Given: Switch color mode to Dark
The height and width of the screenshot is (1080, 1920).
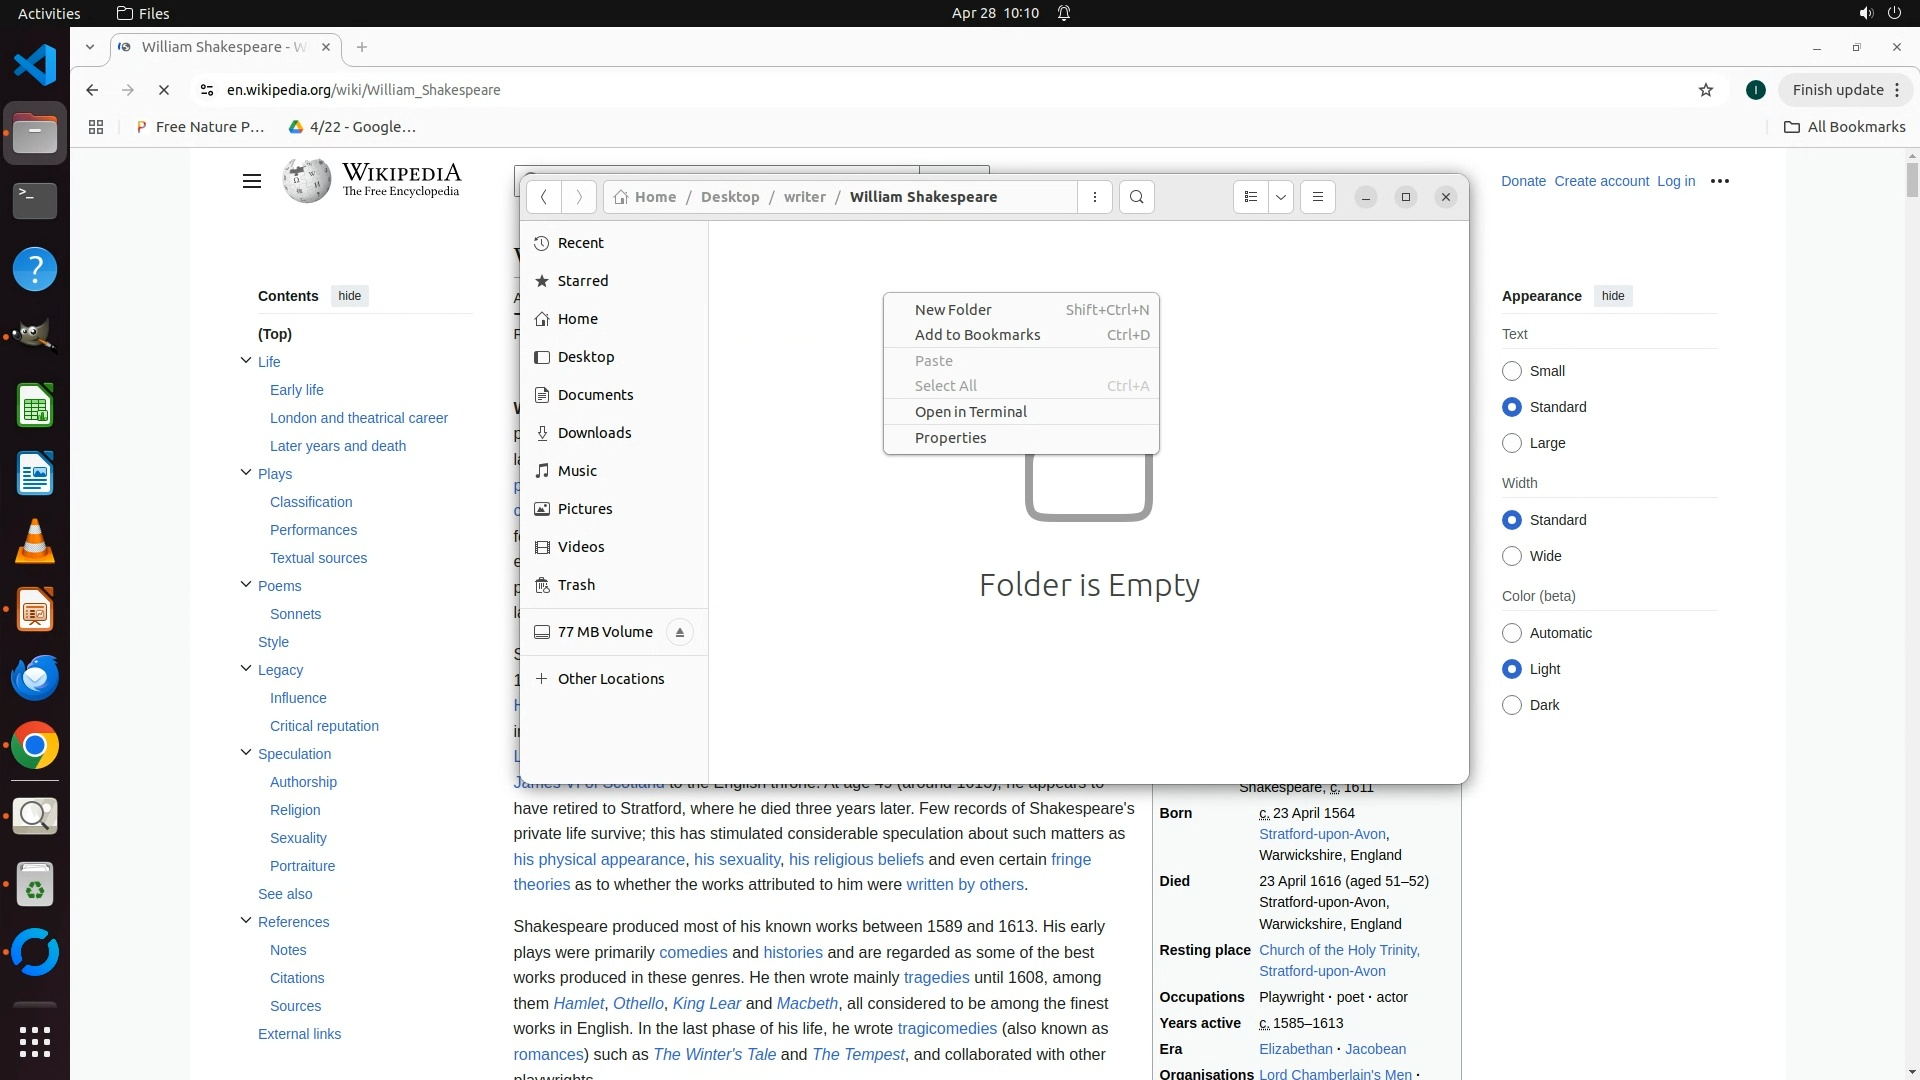Looking at the screenshot, I should pyautogui.click(x=1511, y=705).
